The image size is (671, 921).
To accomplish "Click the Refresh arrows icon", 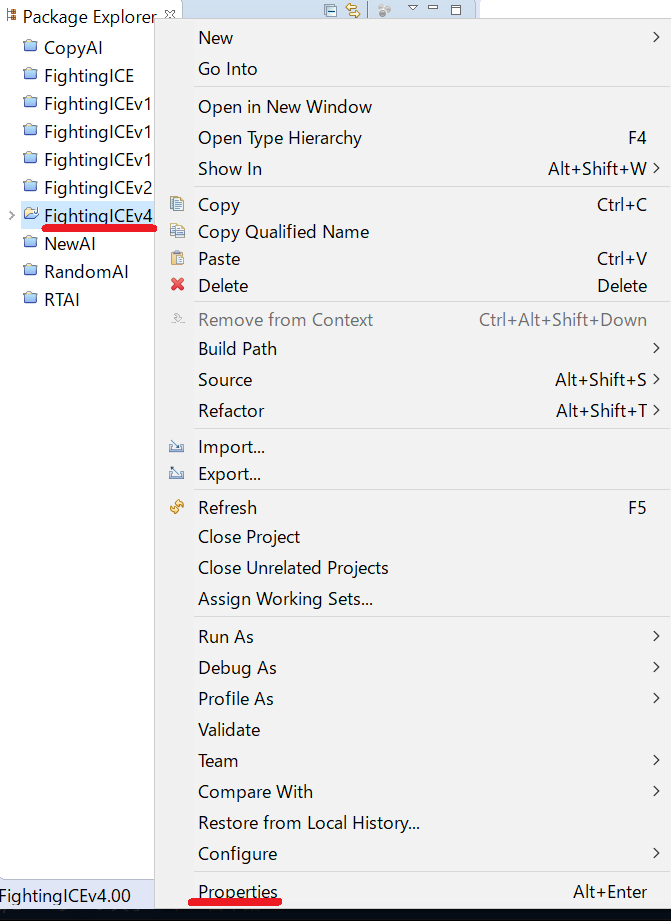I will click(177, 507).
